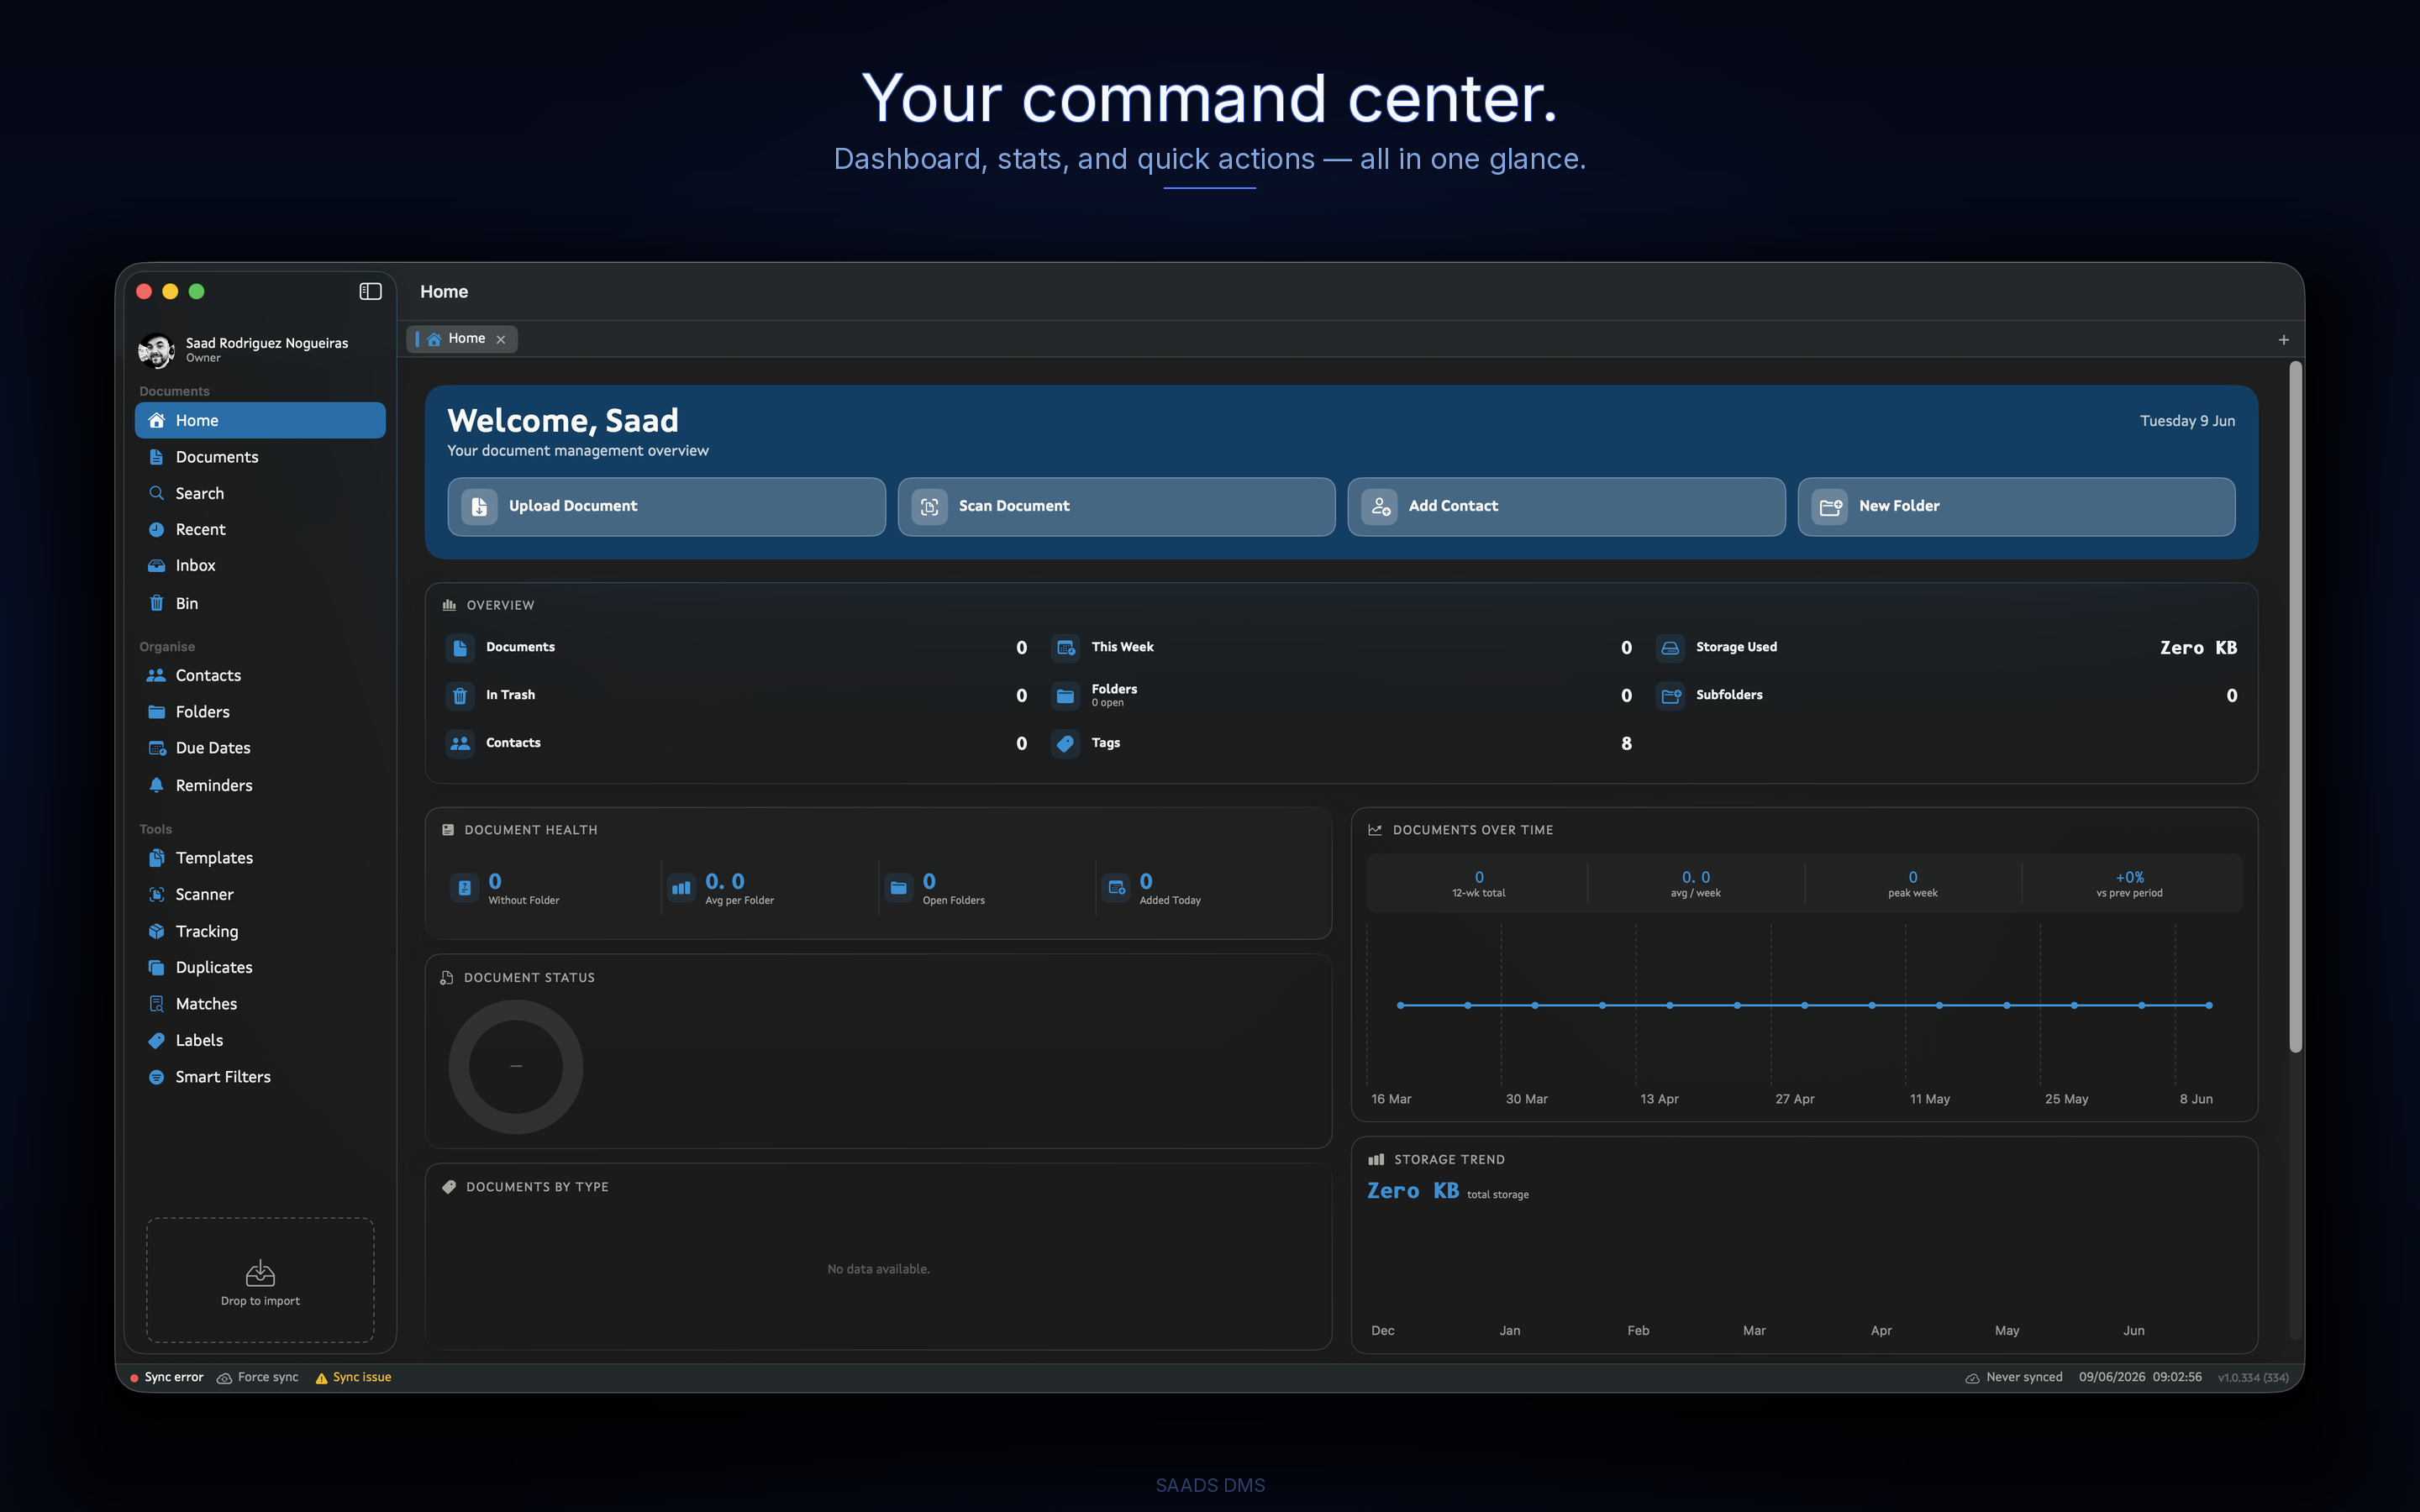The image size is (2420, 1512).
Task: Click the Added Today stat
Action: (1153, 888)
